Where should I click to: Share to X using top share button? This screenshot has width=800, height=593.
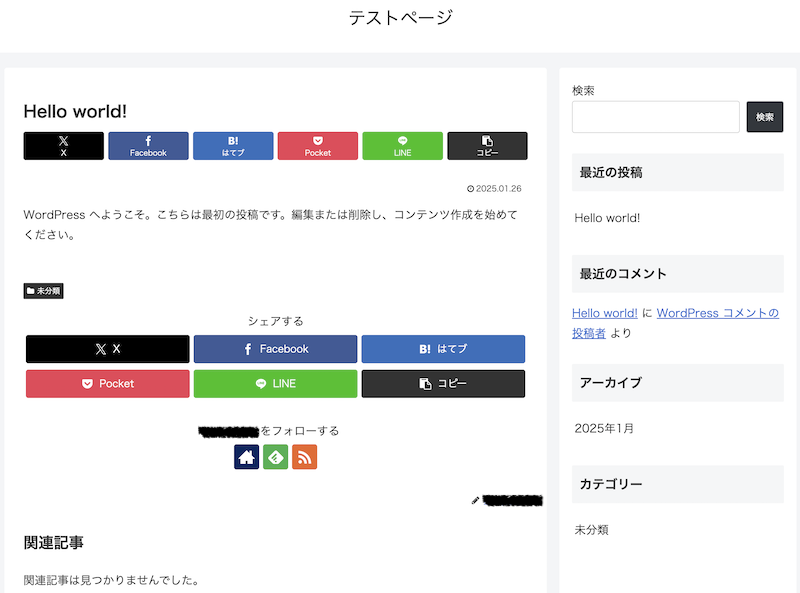(63, 146)
